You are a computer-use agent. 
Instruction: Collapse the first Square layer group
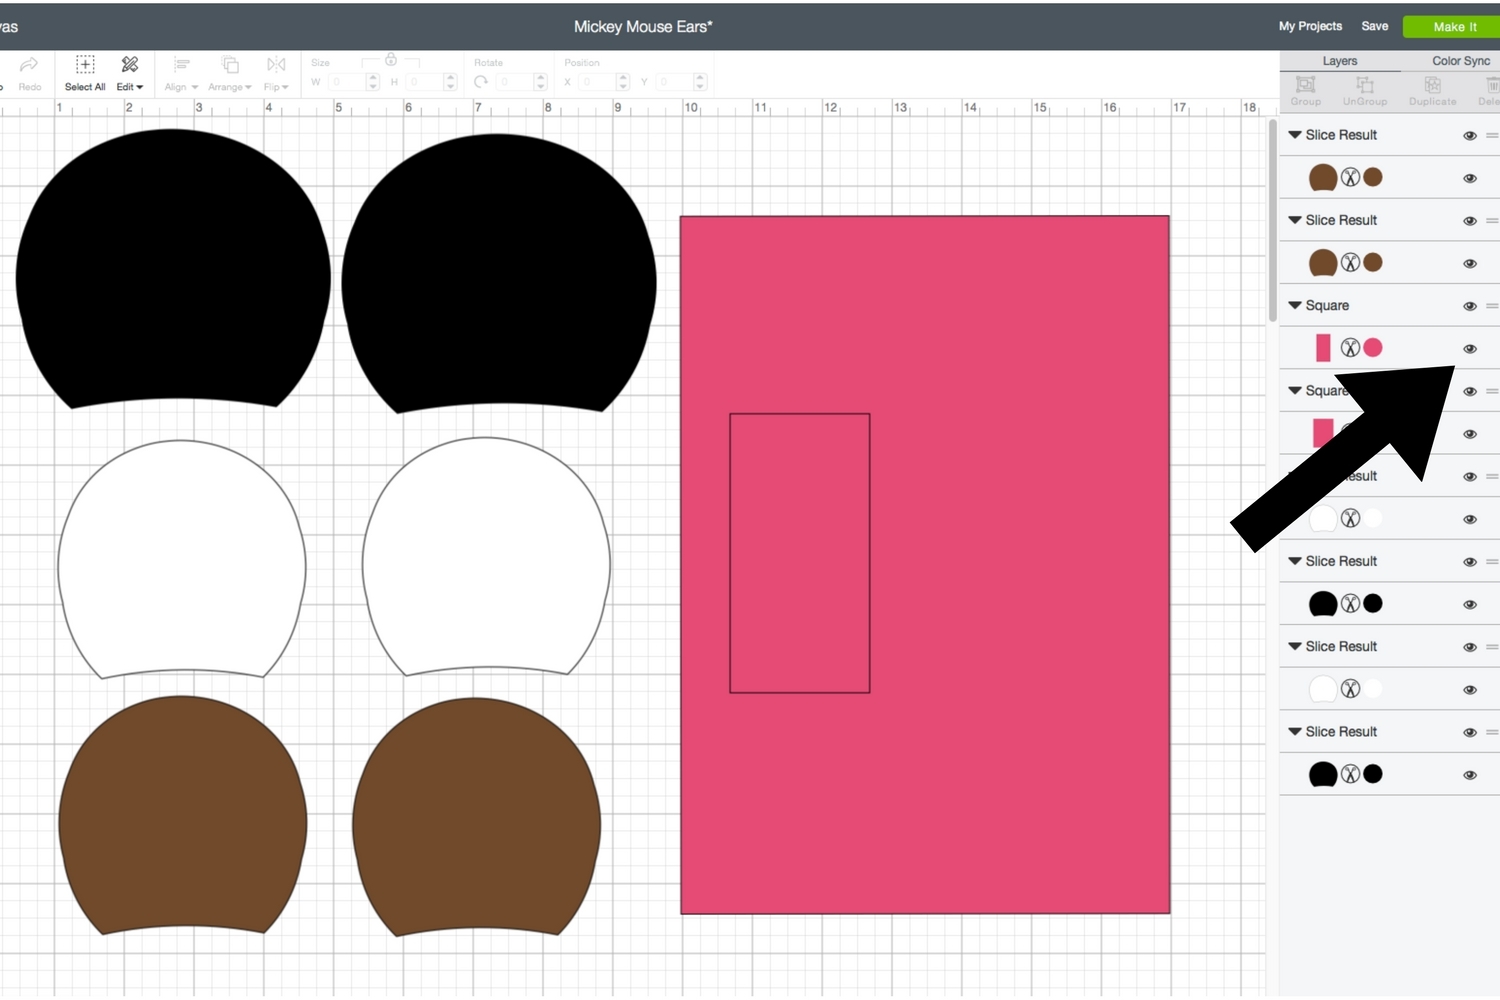tap(1295, 305)
